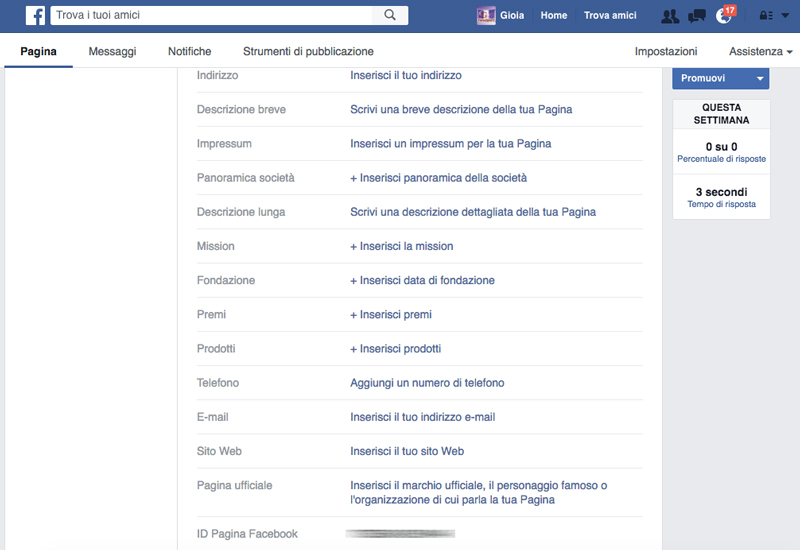Open the notifications globe icon
The width and height of the screenshot is (800, 550).
click(724, 16)
